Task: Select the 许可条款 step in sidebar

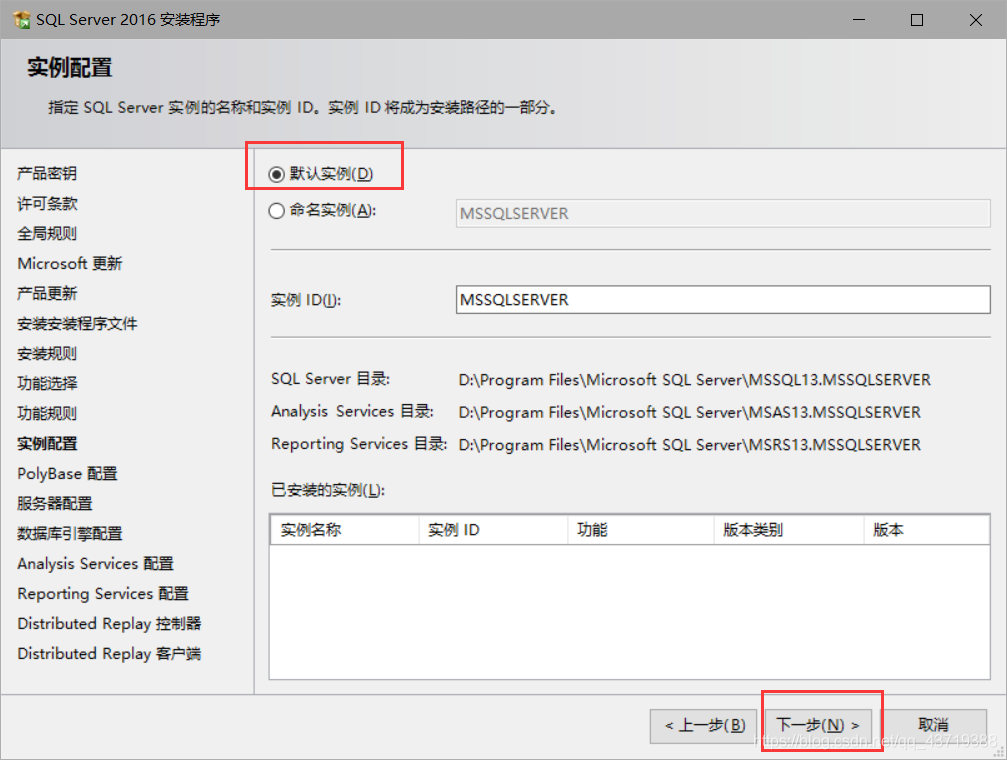Action: coord(47,204)
